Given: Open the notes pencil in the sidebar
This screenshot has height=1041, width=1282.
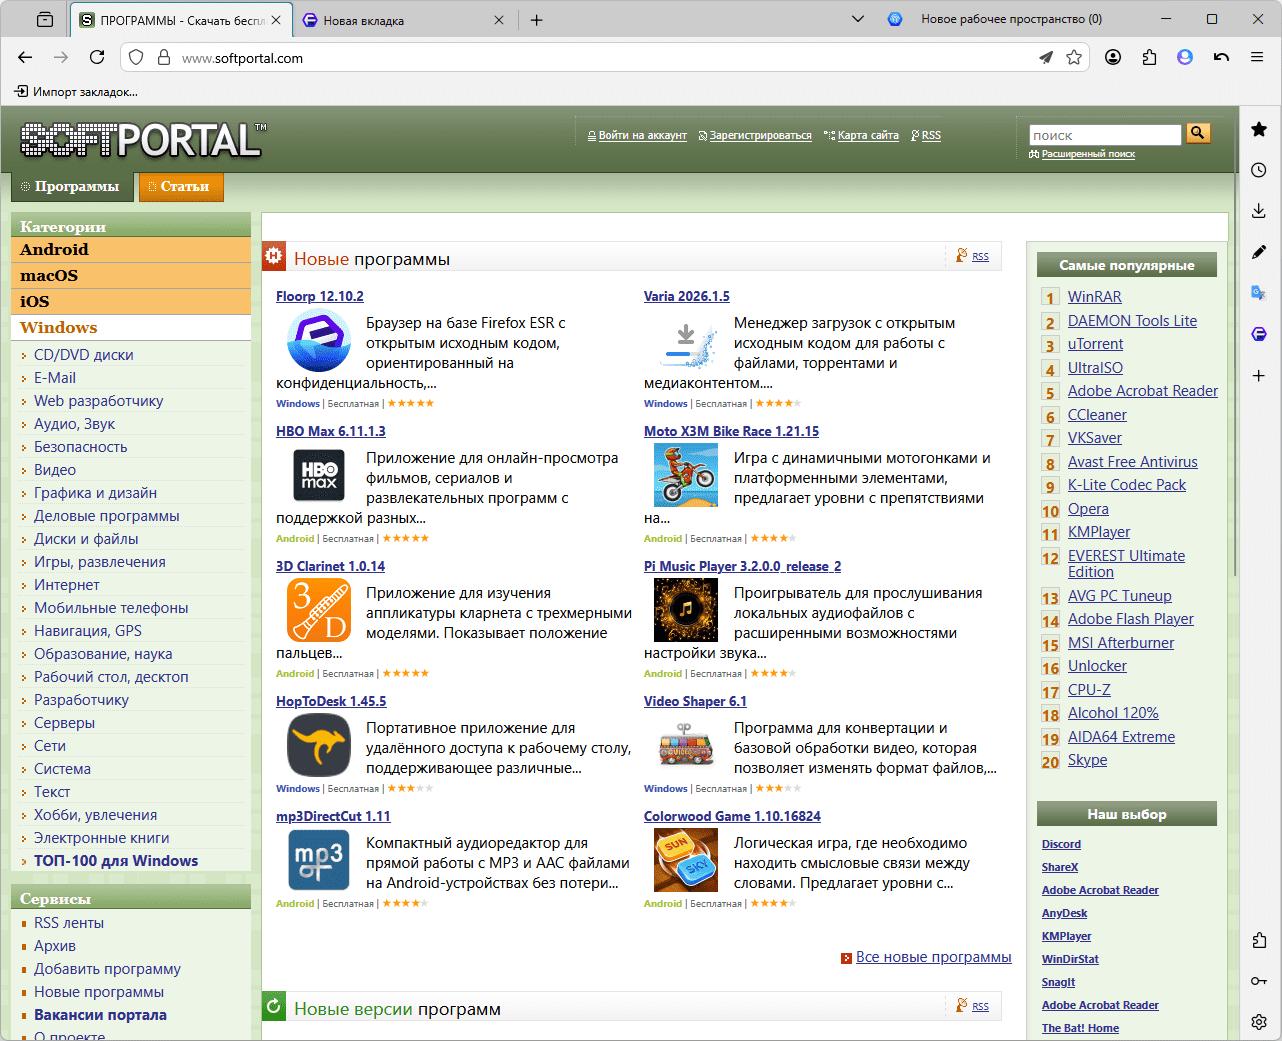Looking at the screenshot, I should click(1259, 252).
